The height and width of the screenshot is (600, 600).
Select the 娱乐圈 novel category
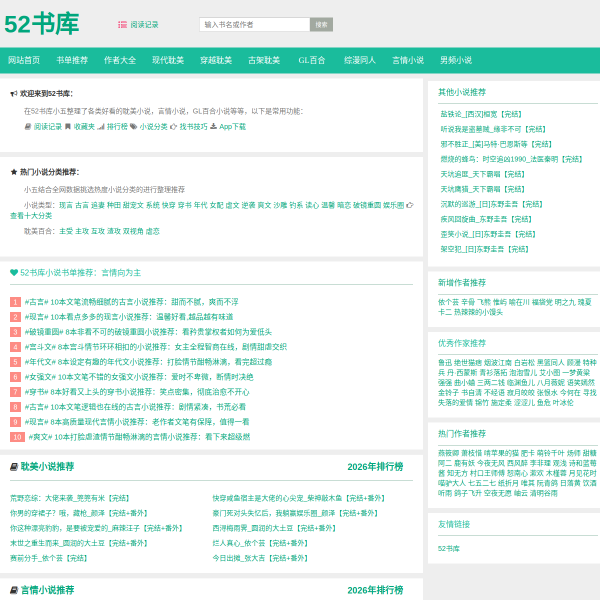tap(393, 205)
